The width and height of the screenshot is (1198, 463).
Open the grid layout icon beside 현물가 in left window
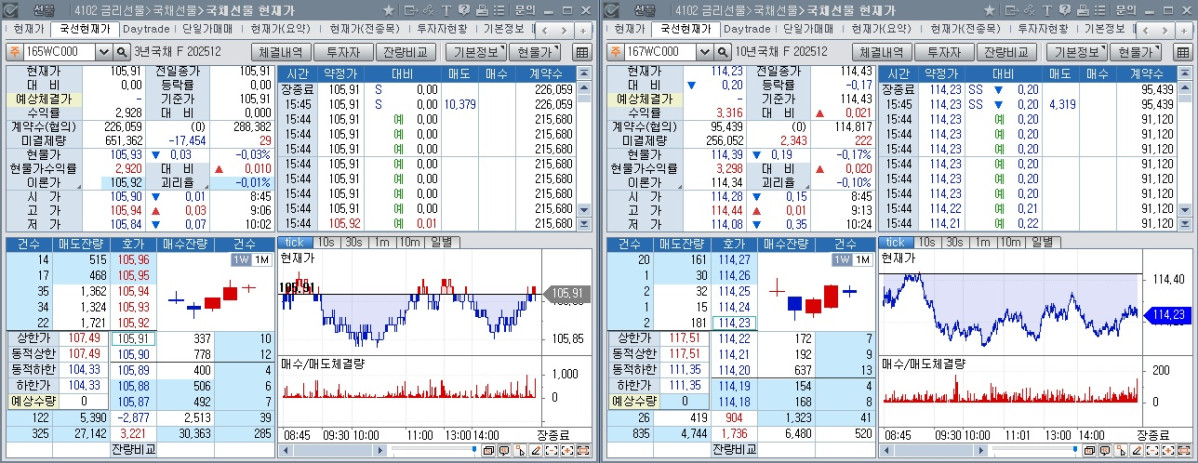[x=582, y=52]
